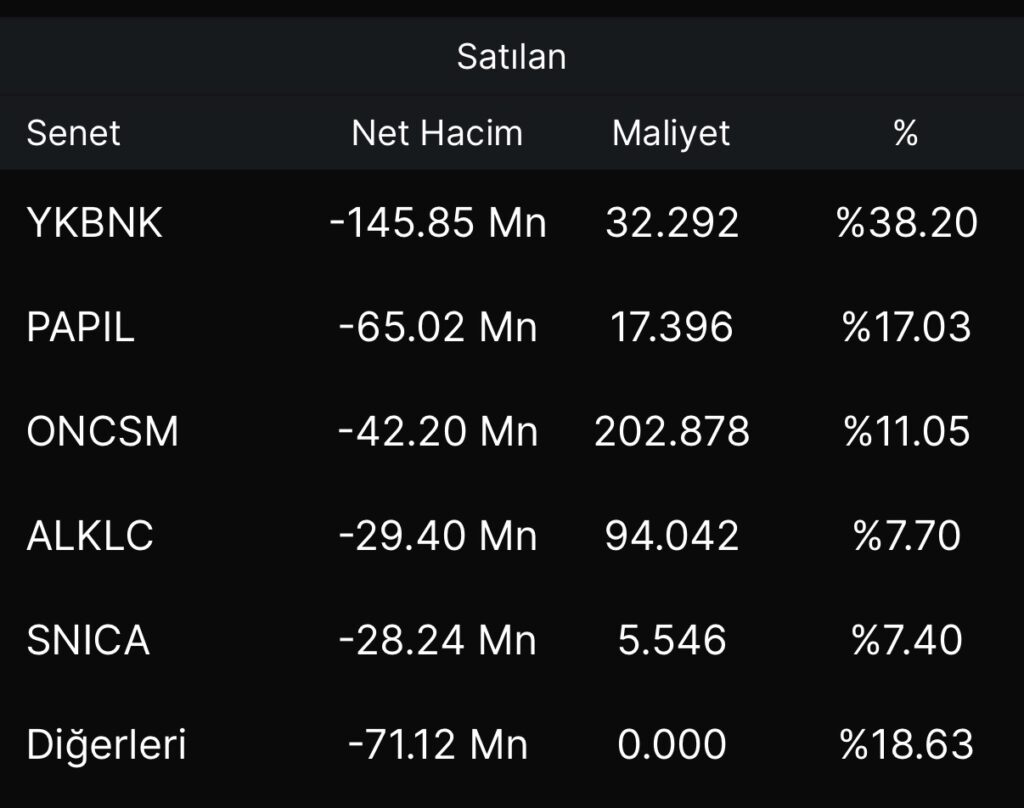Click the 32.292 cost value
Viewport: 1024px width, 808px height.
[x=671, y=223]
